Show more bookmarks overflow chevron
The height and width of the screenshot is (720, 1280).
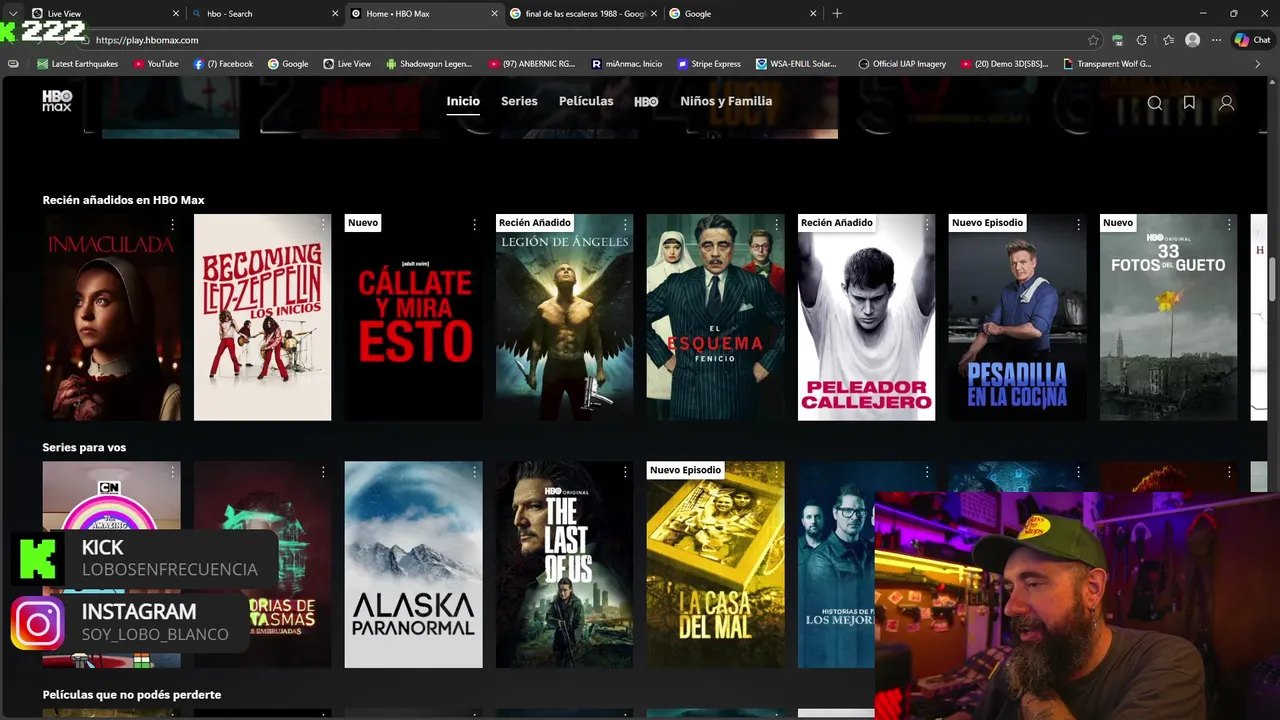pos(1257,64)
